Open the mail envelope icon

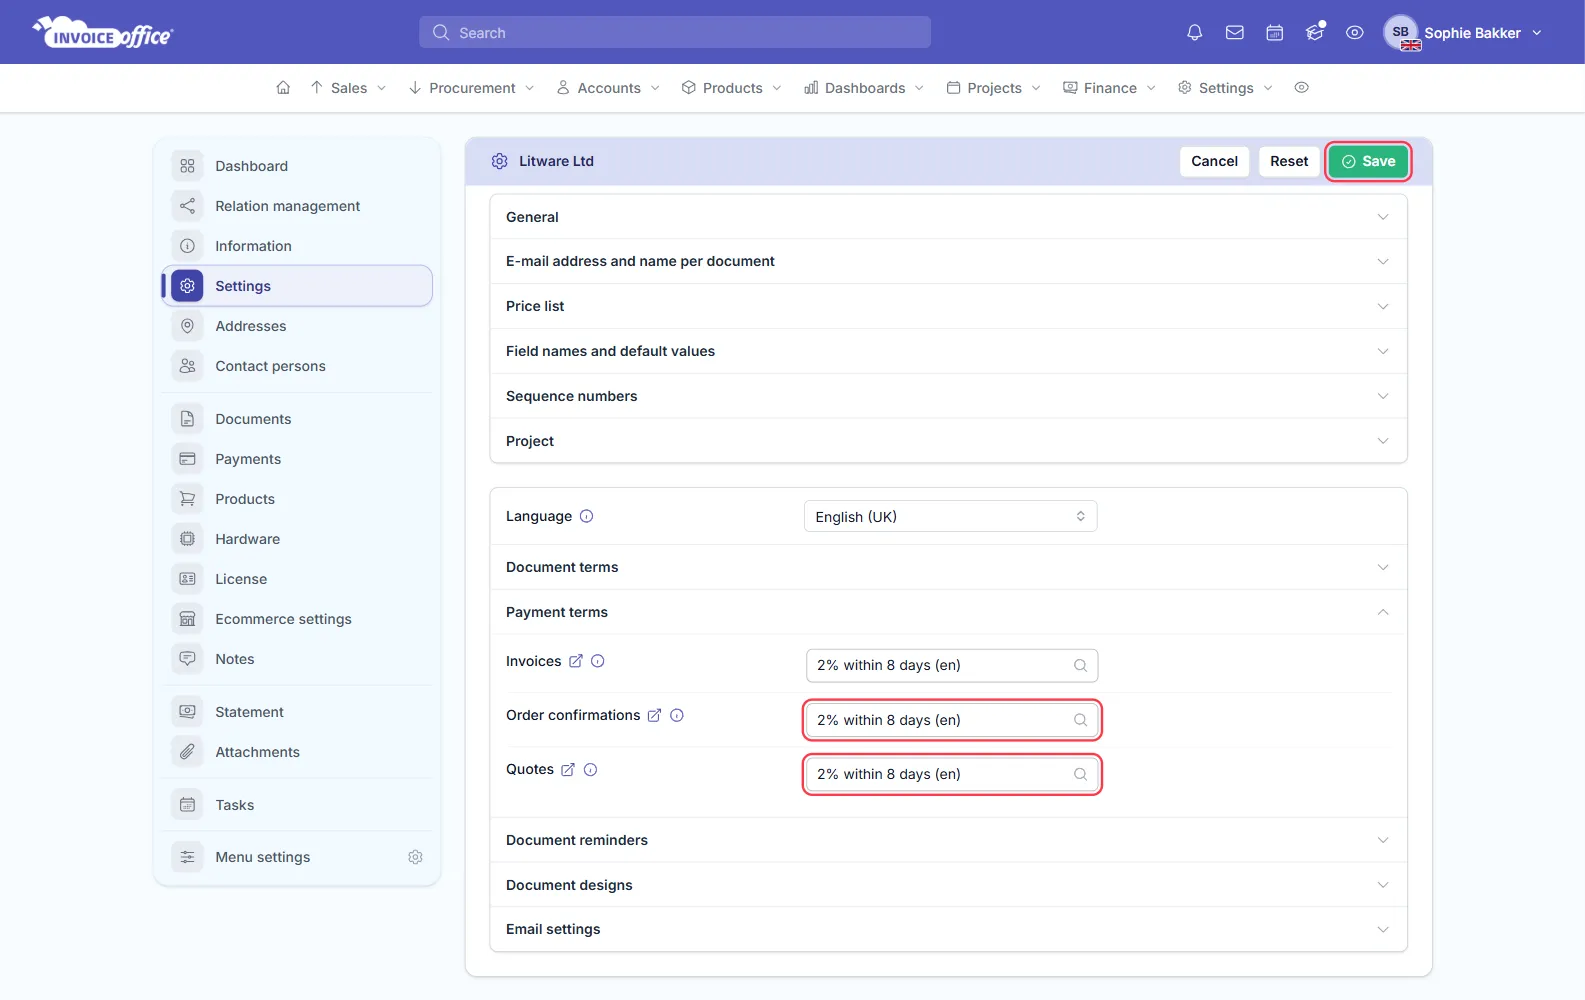1235,33
